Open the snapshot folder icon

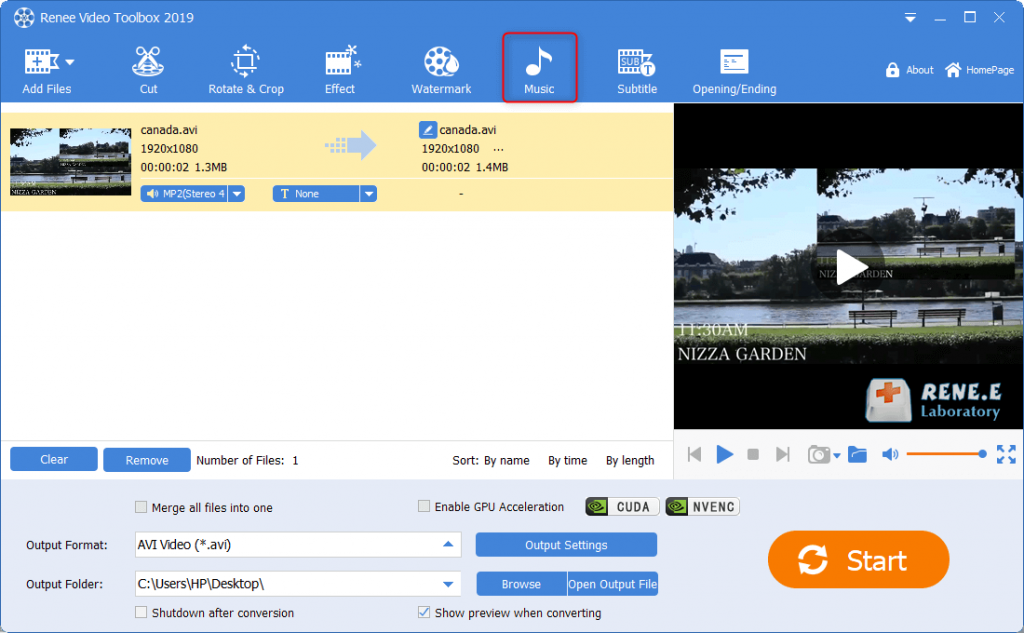(x=857, y=454)
